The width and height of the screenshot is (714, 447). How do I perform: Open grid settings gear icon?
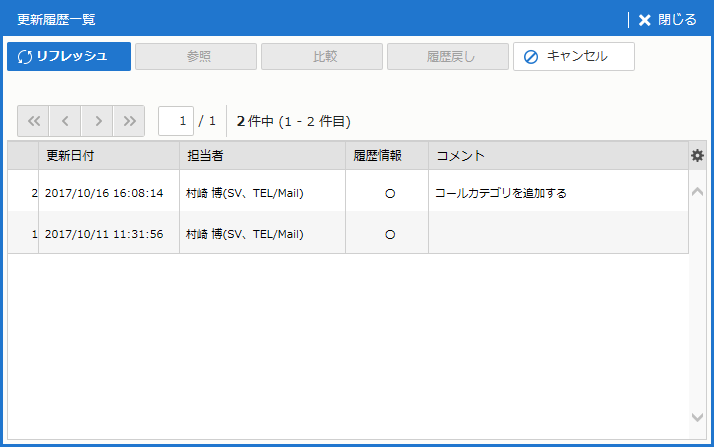(x=697, y=155)
